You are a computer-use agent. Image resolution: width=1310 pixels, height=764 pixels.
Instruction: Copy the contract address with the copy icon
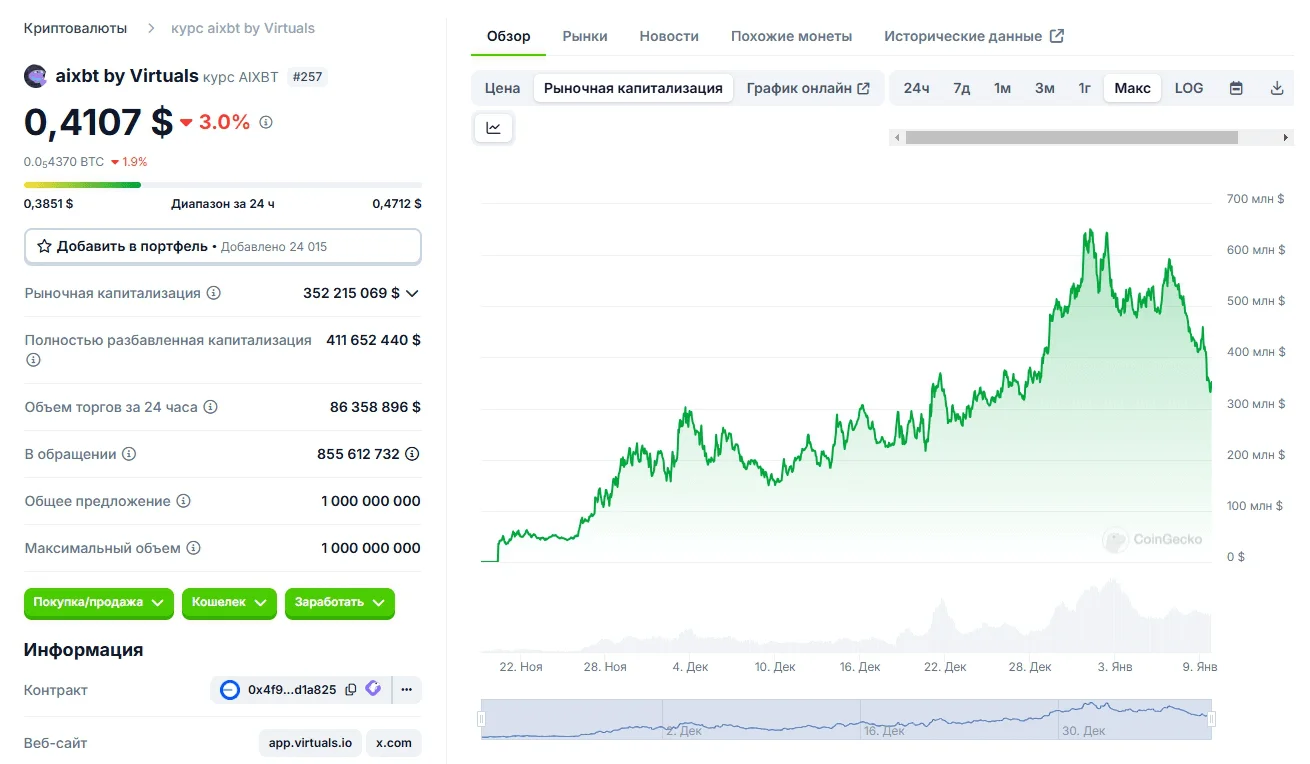point(351,689)
